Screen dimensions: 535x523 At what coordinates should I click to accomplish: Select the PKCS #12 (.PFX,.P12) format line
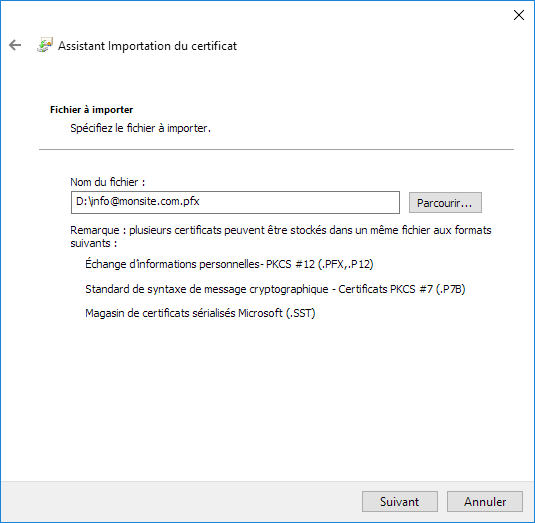[229, 264]
